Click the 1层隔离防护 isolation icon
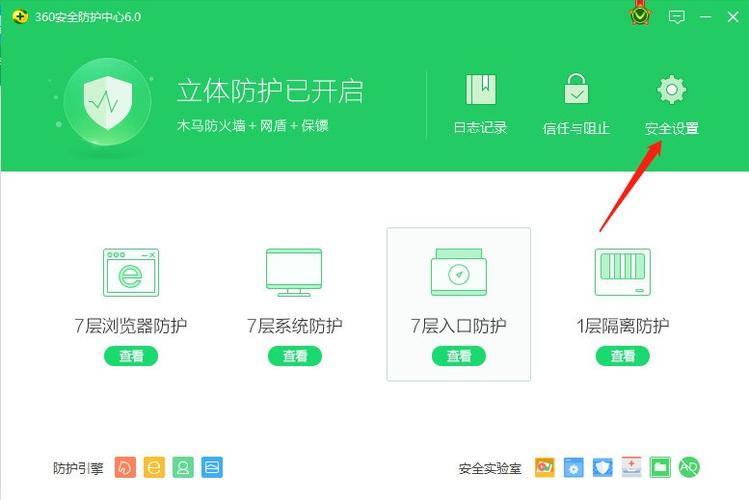Viewport: 749px width, 500px height. [622, 272]
